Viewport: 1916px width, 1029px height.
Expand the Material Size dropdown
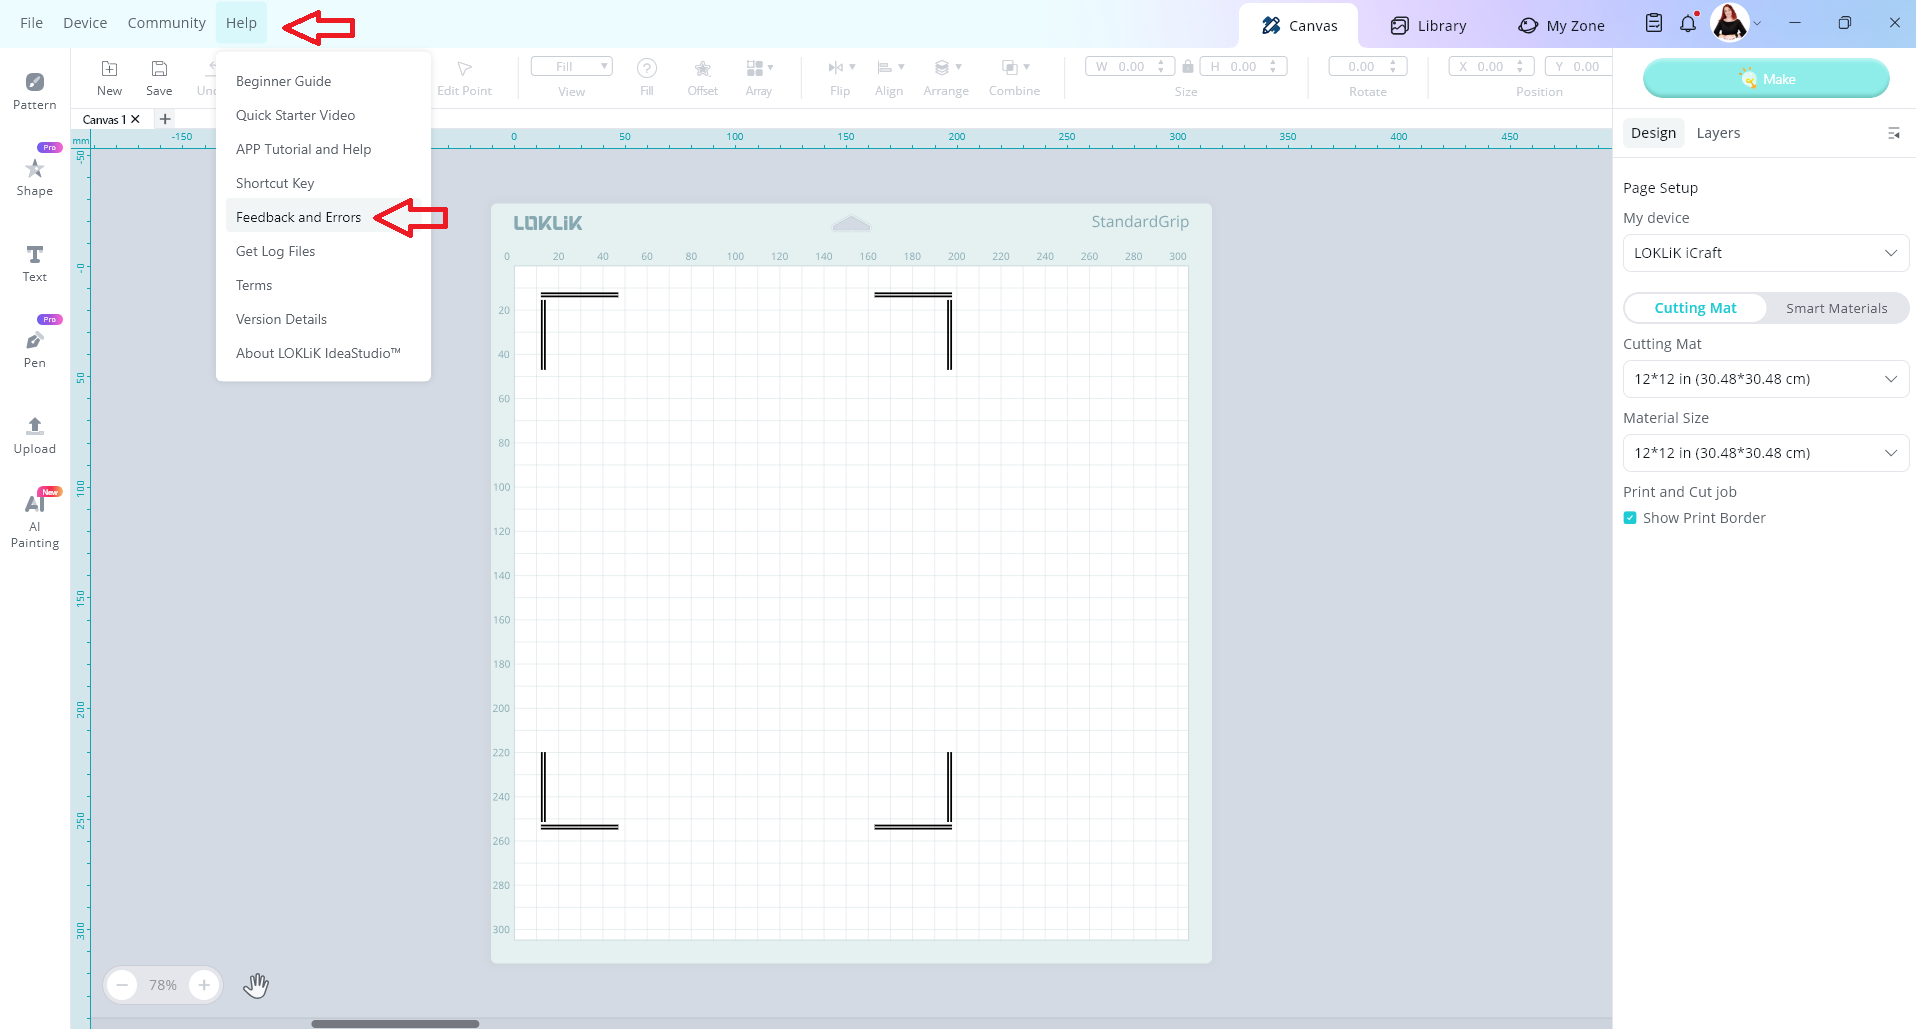[1765, 453]
